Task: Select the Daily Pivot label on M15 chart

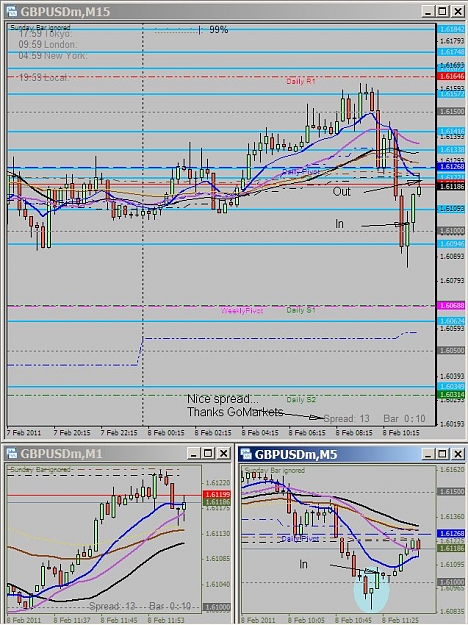Action: [301, 171]
